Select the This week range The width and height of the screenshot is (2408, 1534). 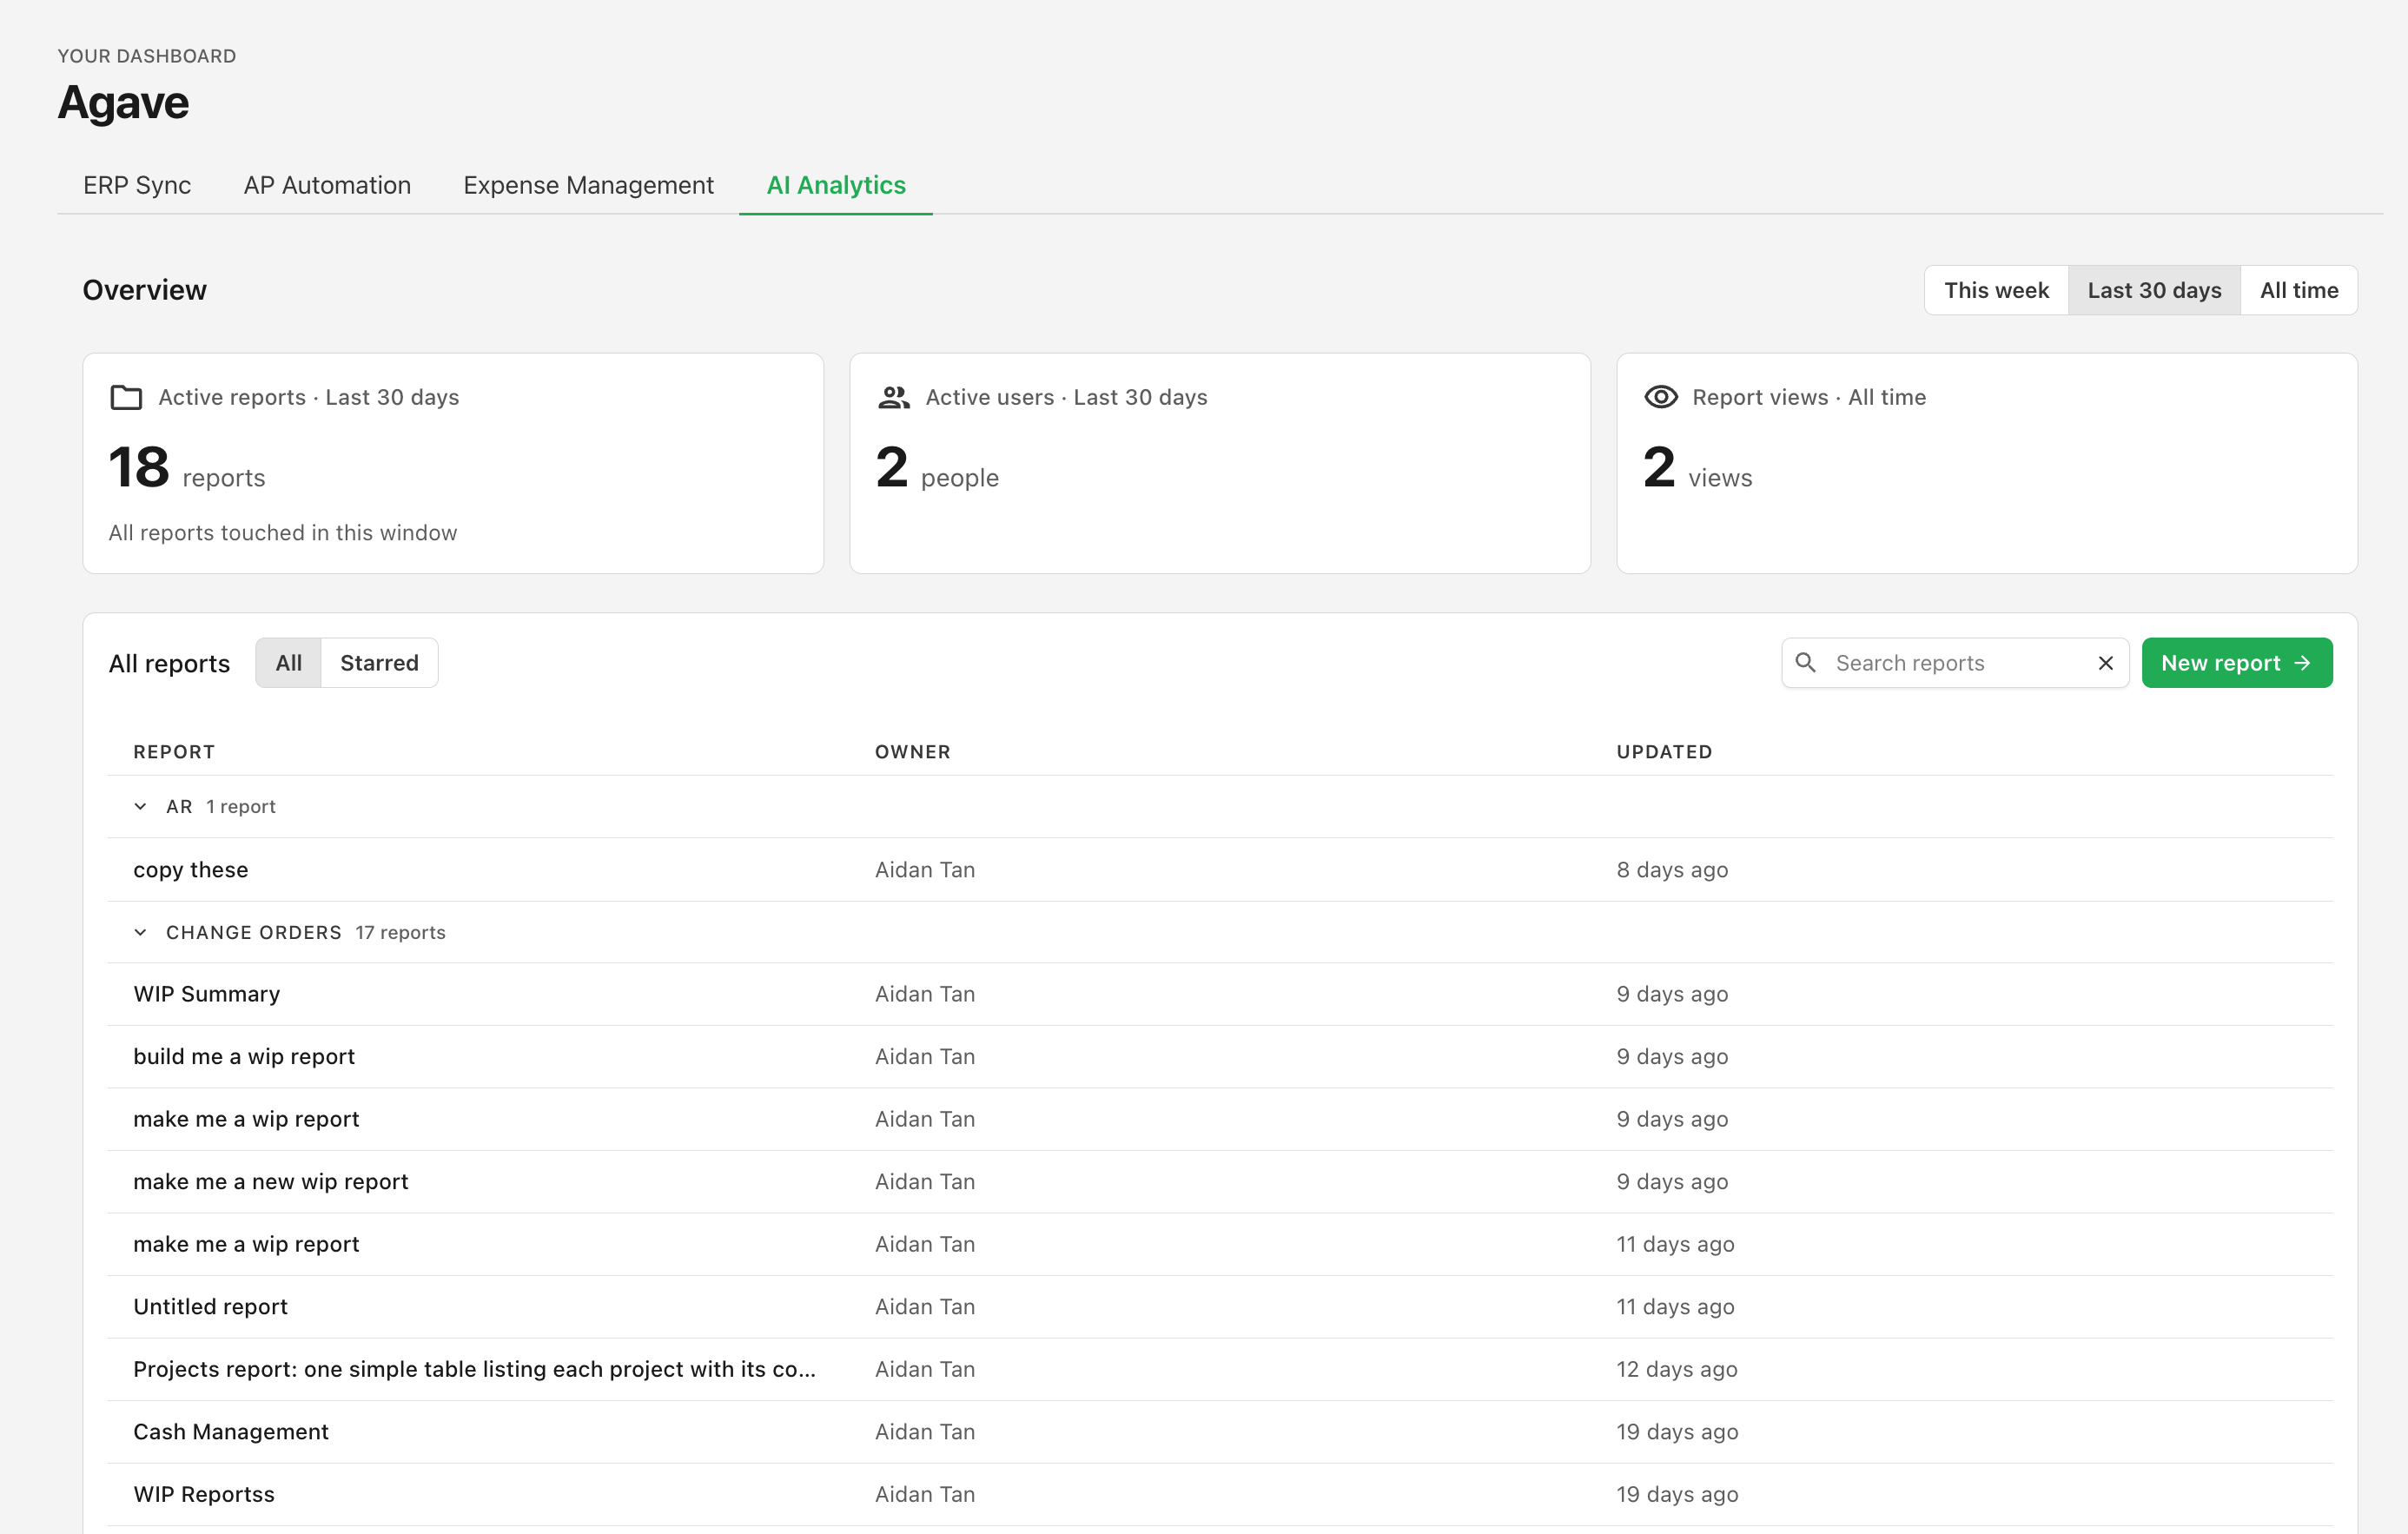pos(1996,290)
